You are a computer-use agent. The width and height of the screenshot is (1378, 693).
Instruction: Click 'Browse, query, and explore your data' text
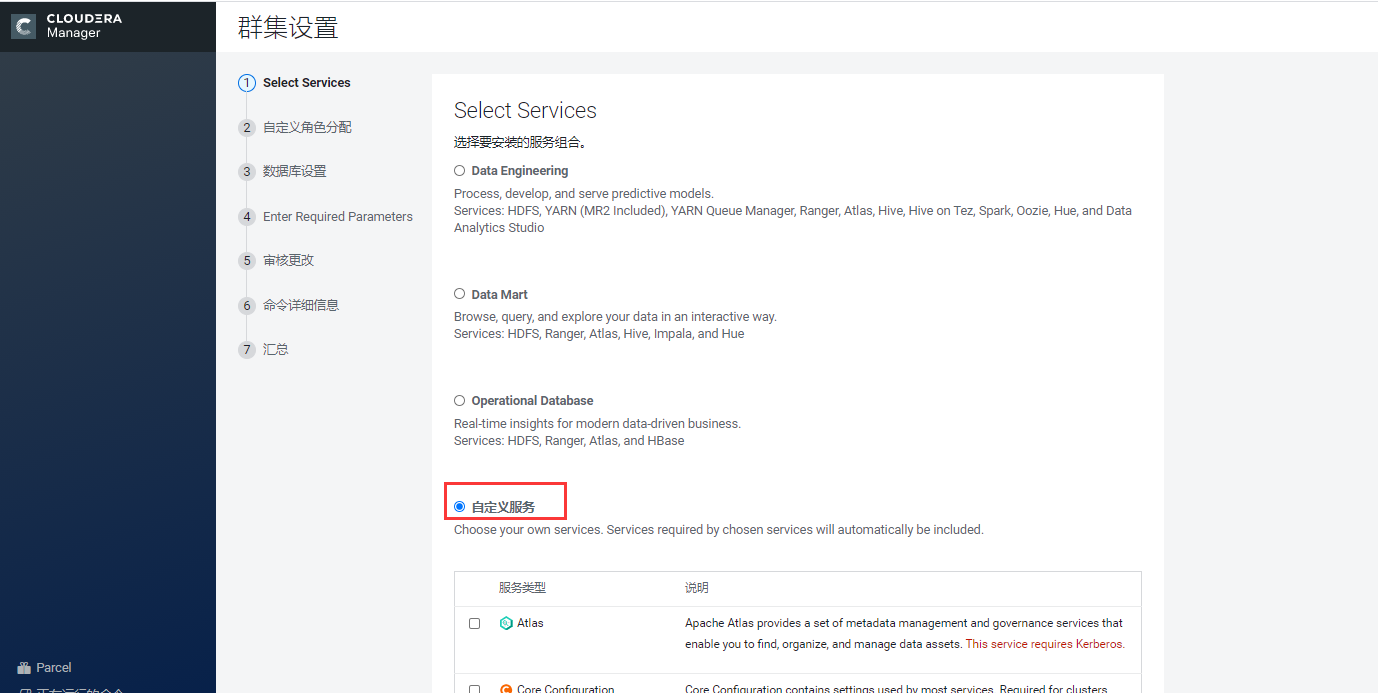pos(615,317)
